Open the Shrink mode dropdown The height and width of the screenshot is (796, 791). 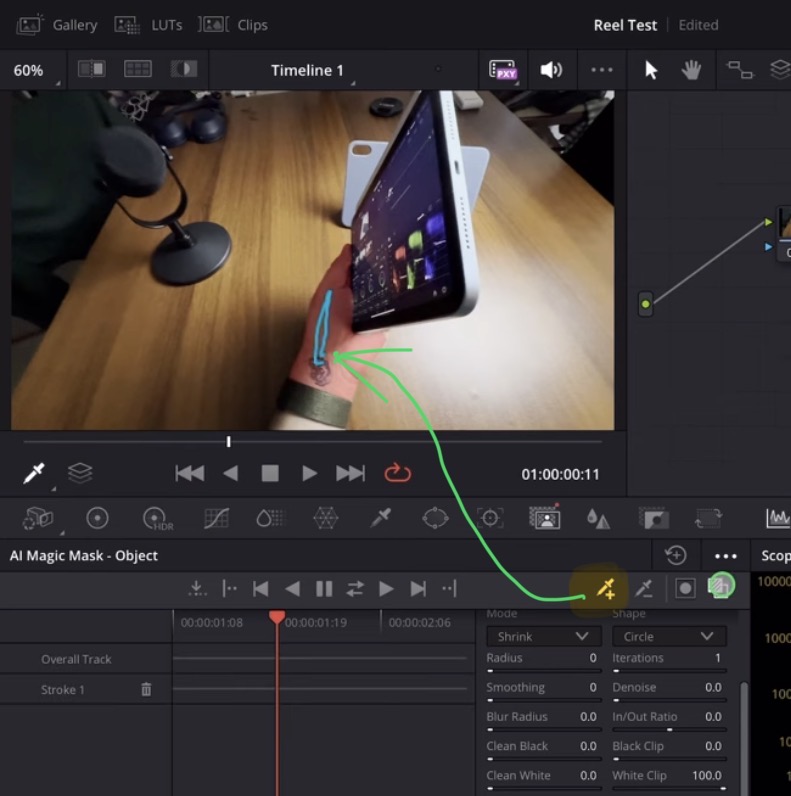(543, 636)
